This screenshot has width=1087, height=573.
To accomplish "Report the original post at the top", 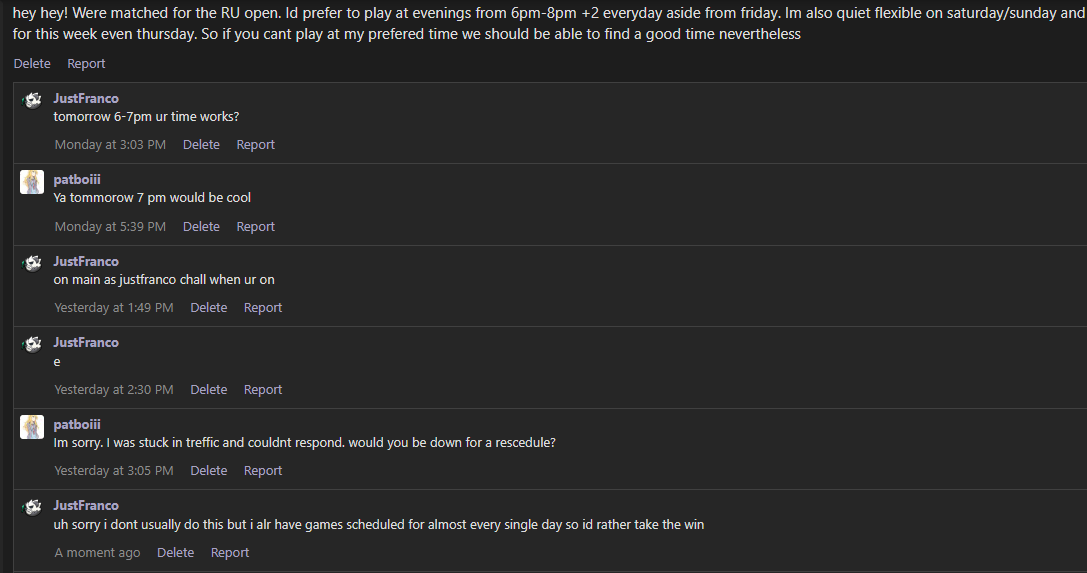I will [86, 64].
